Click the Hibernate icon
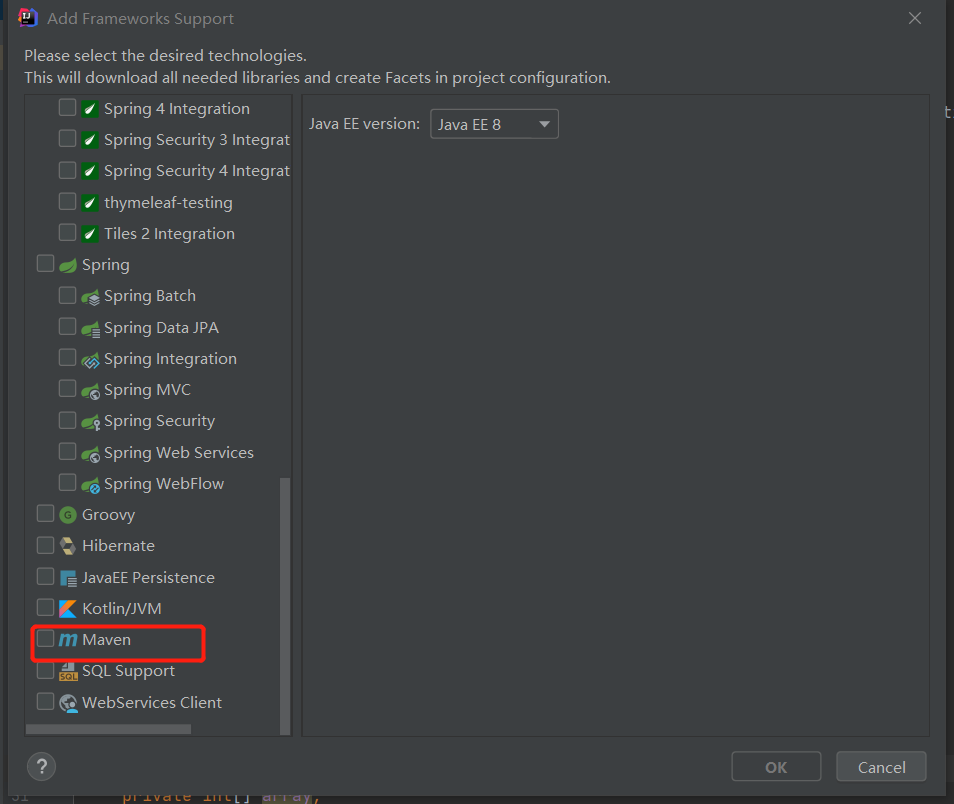Viewport: 954px width, 804px height. (68, 546)
